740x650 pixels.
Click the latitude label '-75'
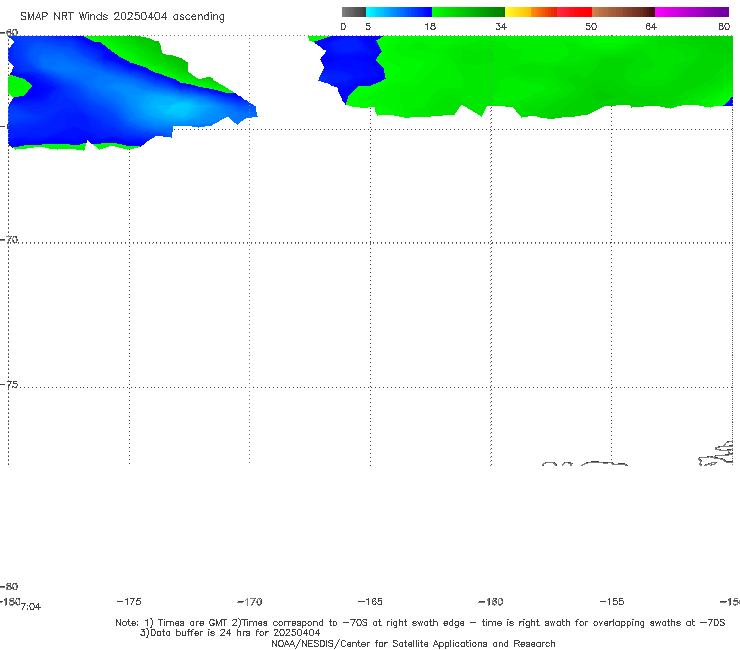coord(9,385)
